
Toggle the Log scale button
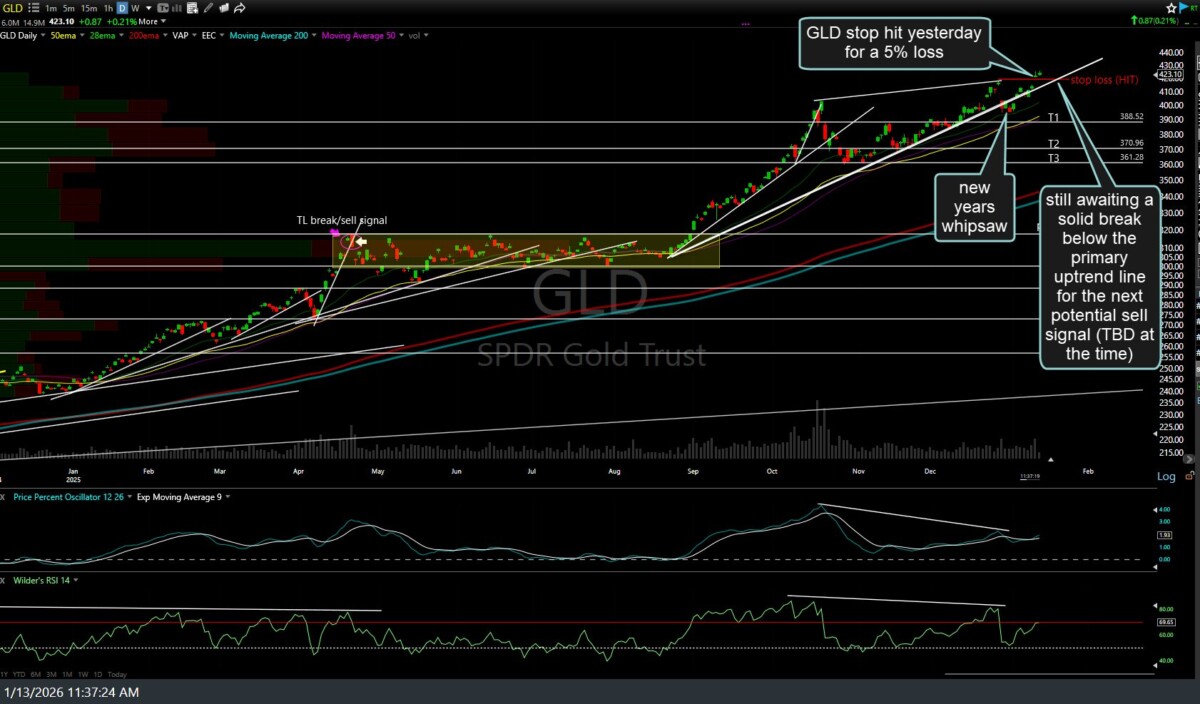(x=1166, y=476)
